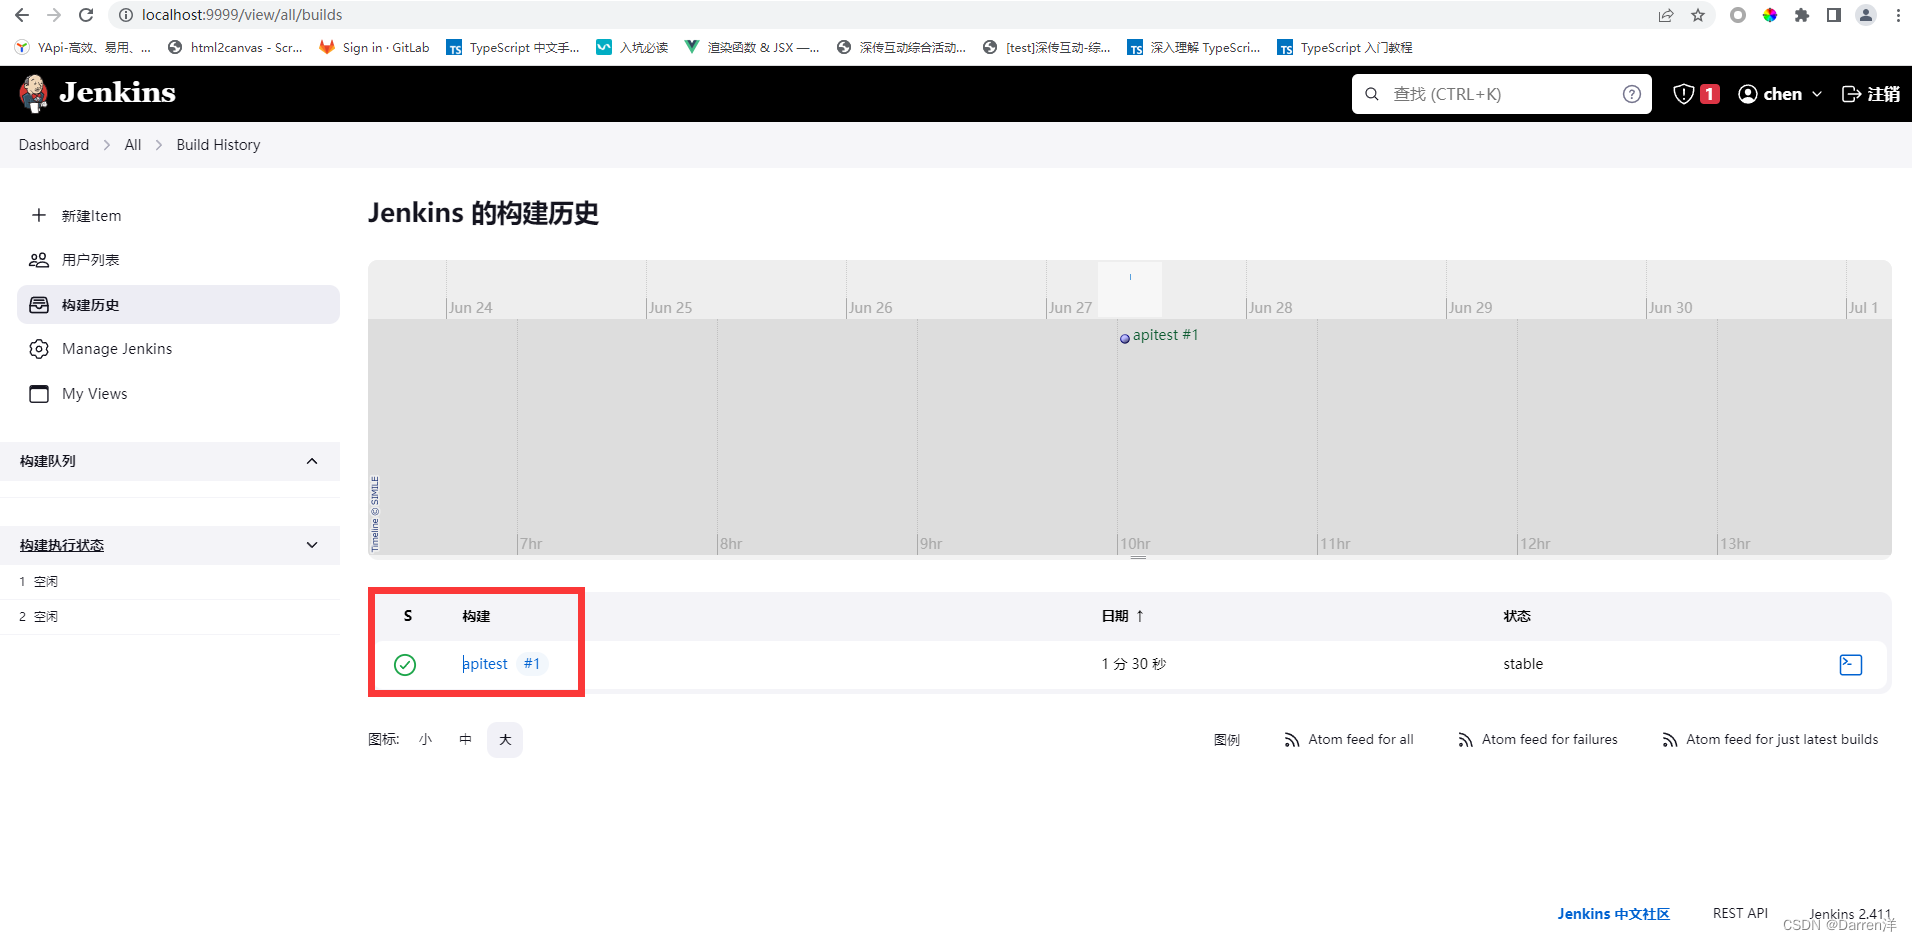Screen dimensions: 1912x941
Task: Collapse the 构建队列 panel
Action: tap(312, 461)
